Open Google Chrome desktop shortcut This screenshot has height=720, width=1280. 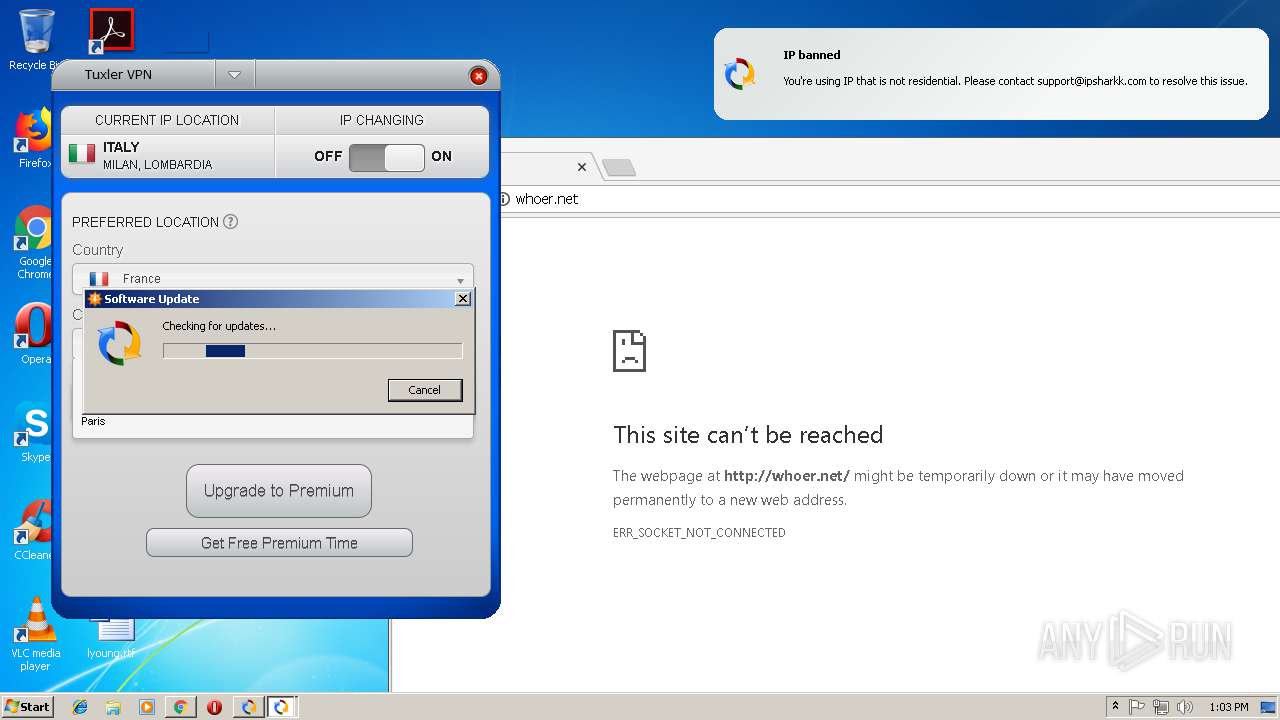(x=35, y=242)
